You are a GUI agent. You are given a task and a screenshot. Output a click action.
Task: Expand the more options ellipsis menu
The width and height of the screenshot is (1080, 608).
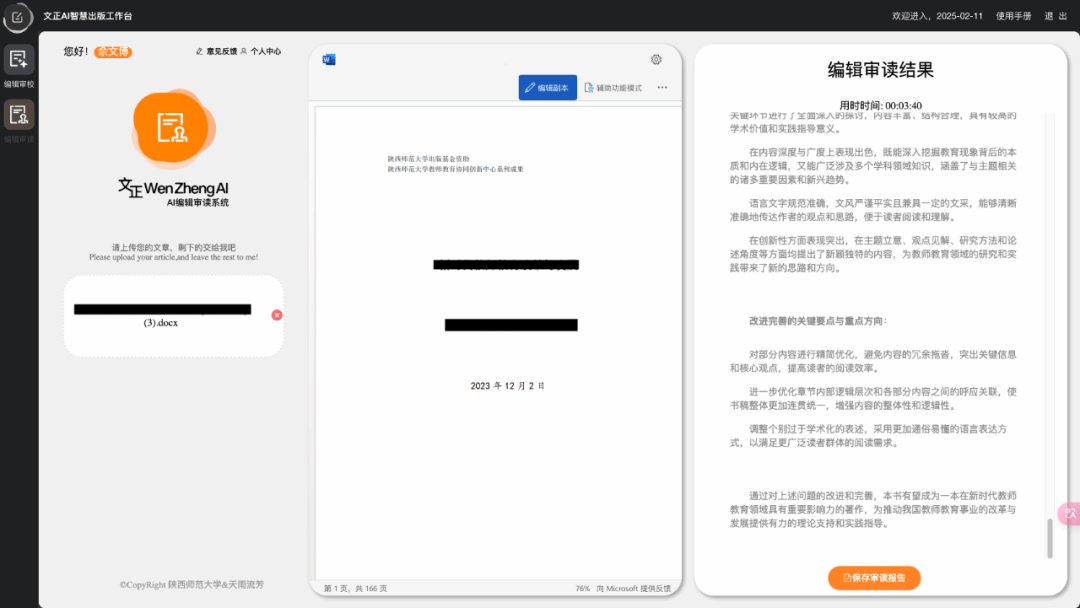[662, 88]
